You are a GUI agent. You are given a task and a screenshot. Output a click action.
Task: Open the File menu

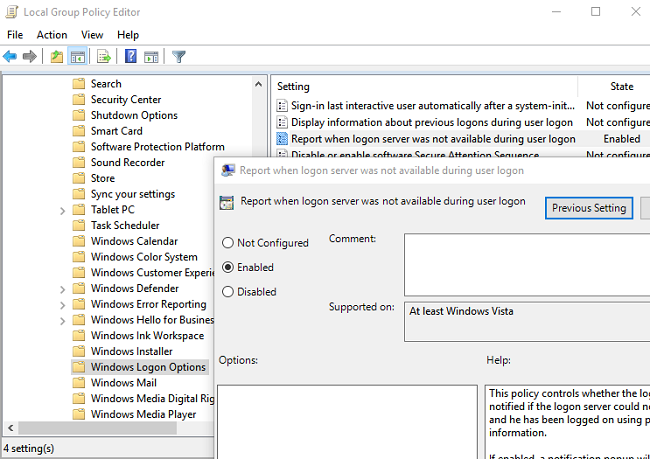pyautogui.click(x=15, y=35)
